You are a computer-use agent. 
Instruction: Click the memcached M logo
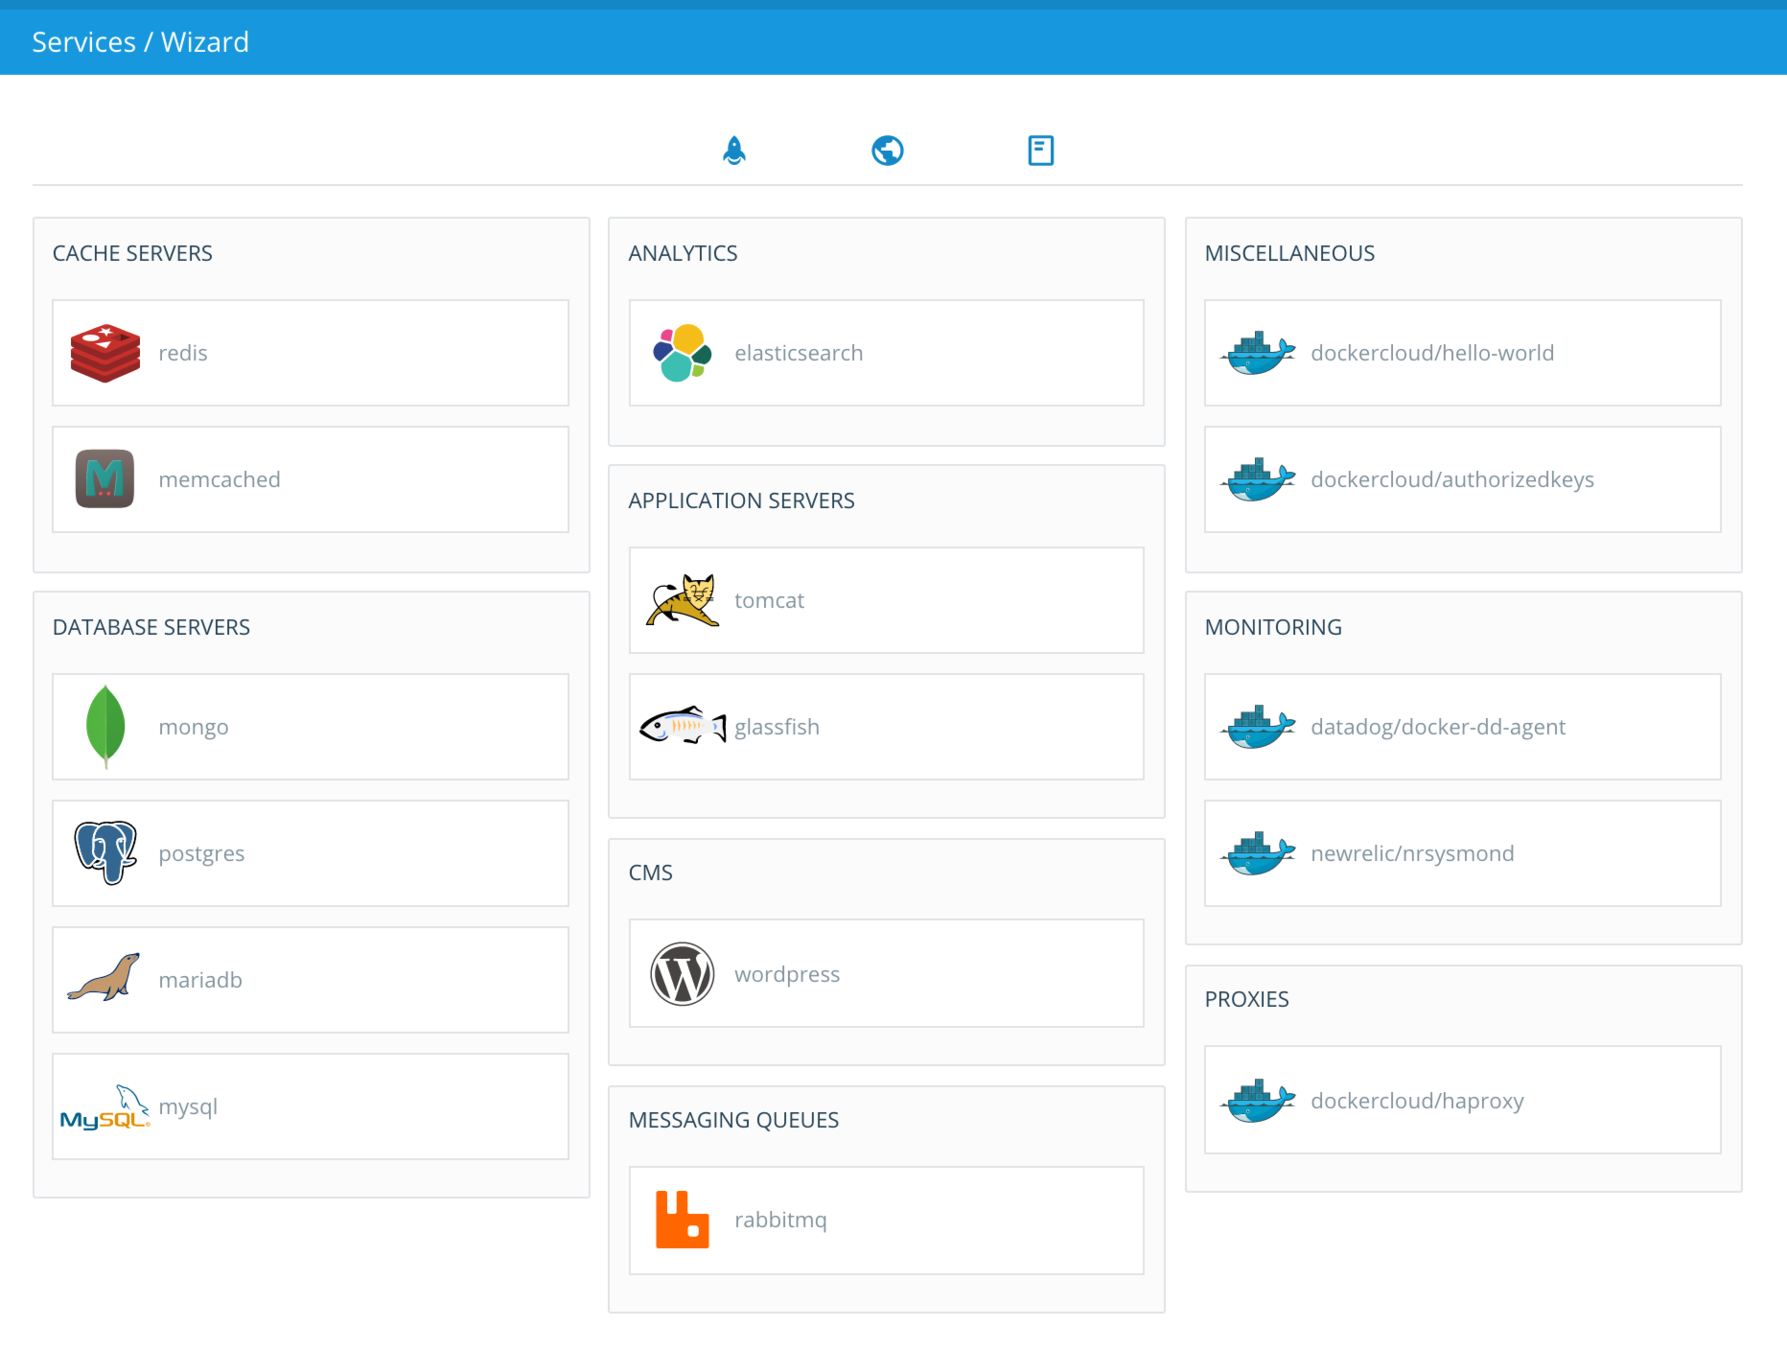pyautogui.click(x=105, y=479)
